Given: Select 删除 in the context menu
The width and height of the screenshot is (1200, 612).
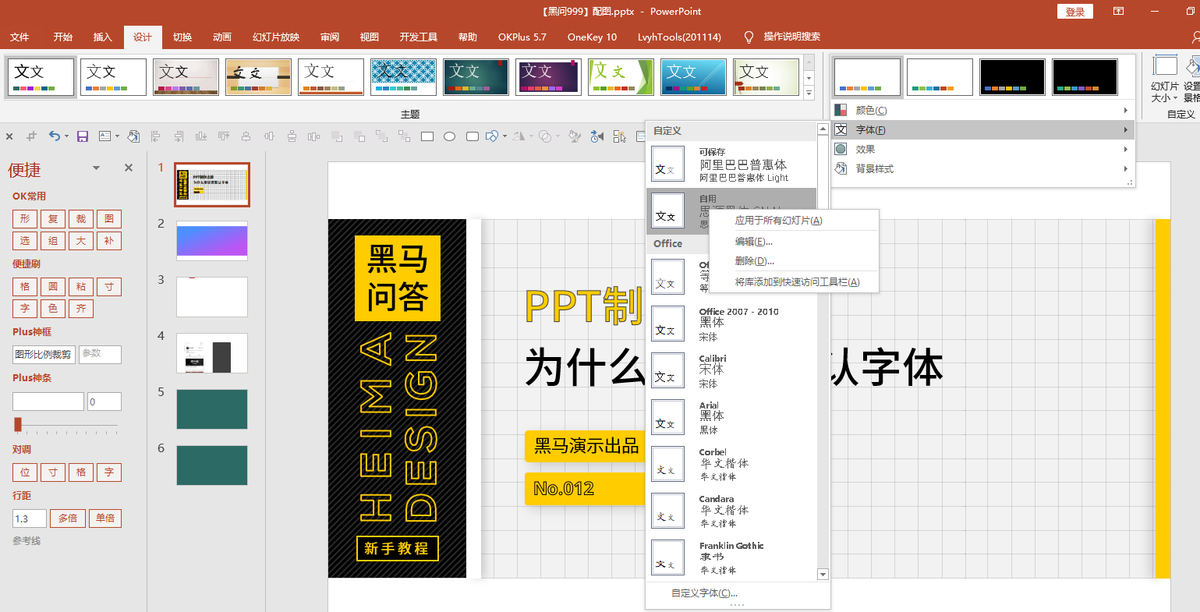Looking at the screenshot, I should (754, 261).
